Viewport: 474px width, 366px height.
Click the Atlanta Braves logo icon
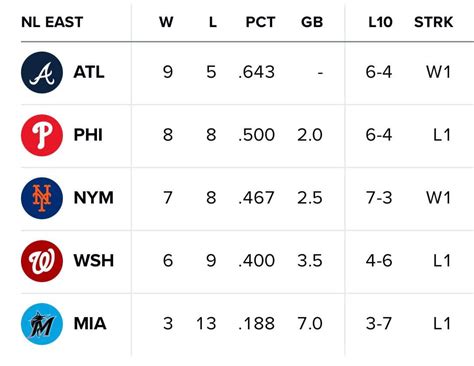click(42, 72)
